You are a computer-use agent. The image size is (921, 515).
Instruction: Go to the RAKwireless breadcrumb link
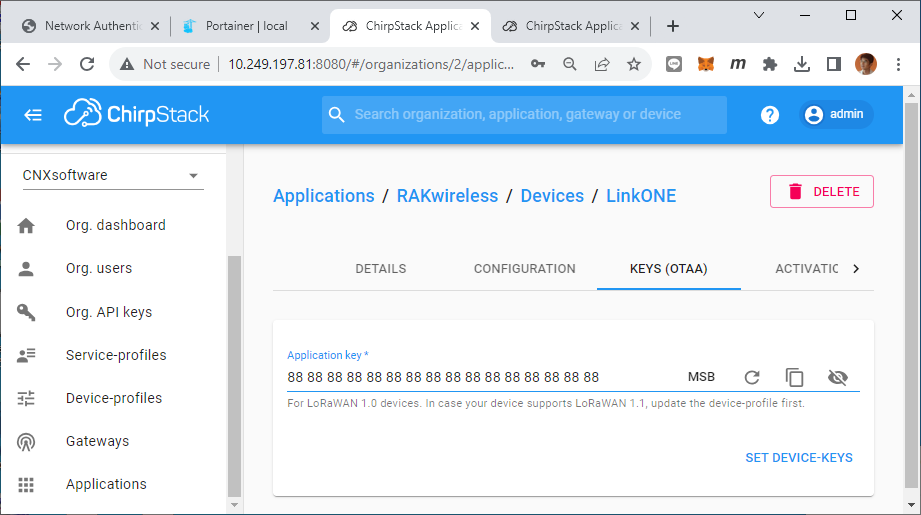tap(447, 196)
